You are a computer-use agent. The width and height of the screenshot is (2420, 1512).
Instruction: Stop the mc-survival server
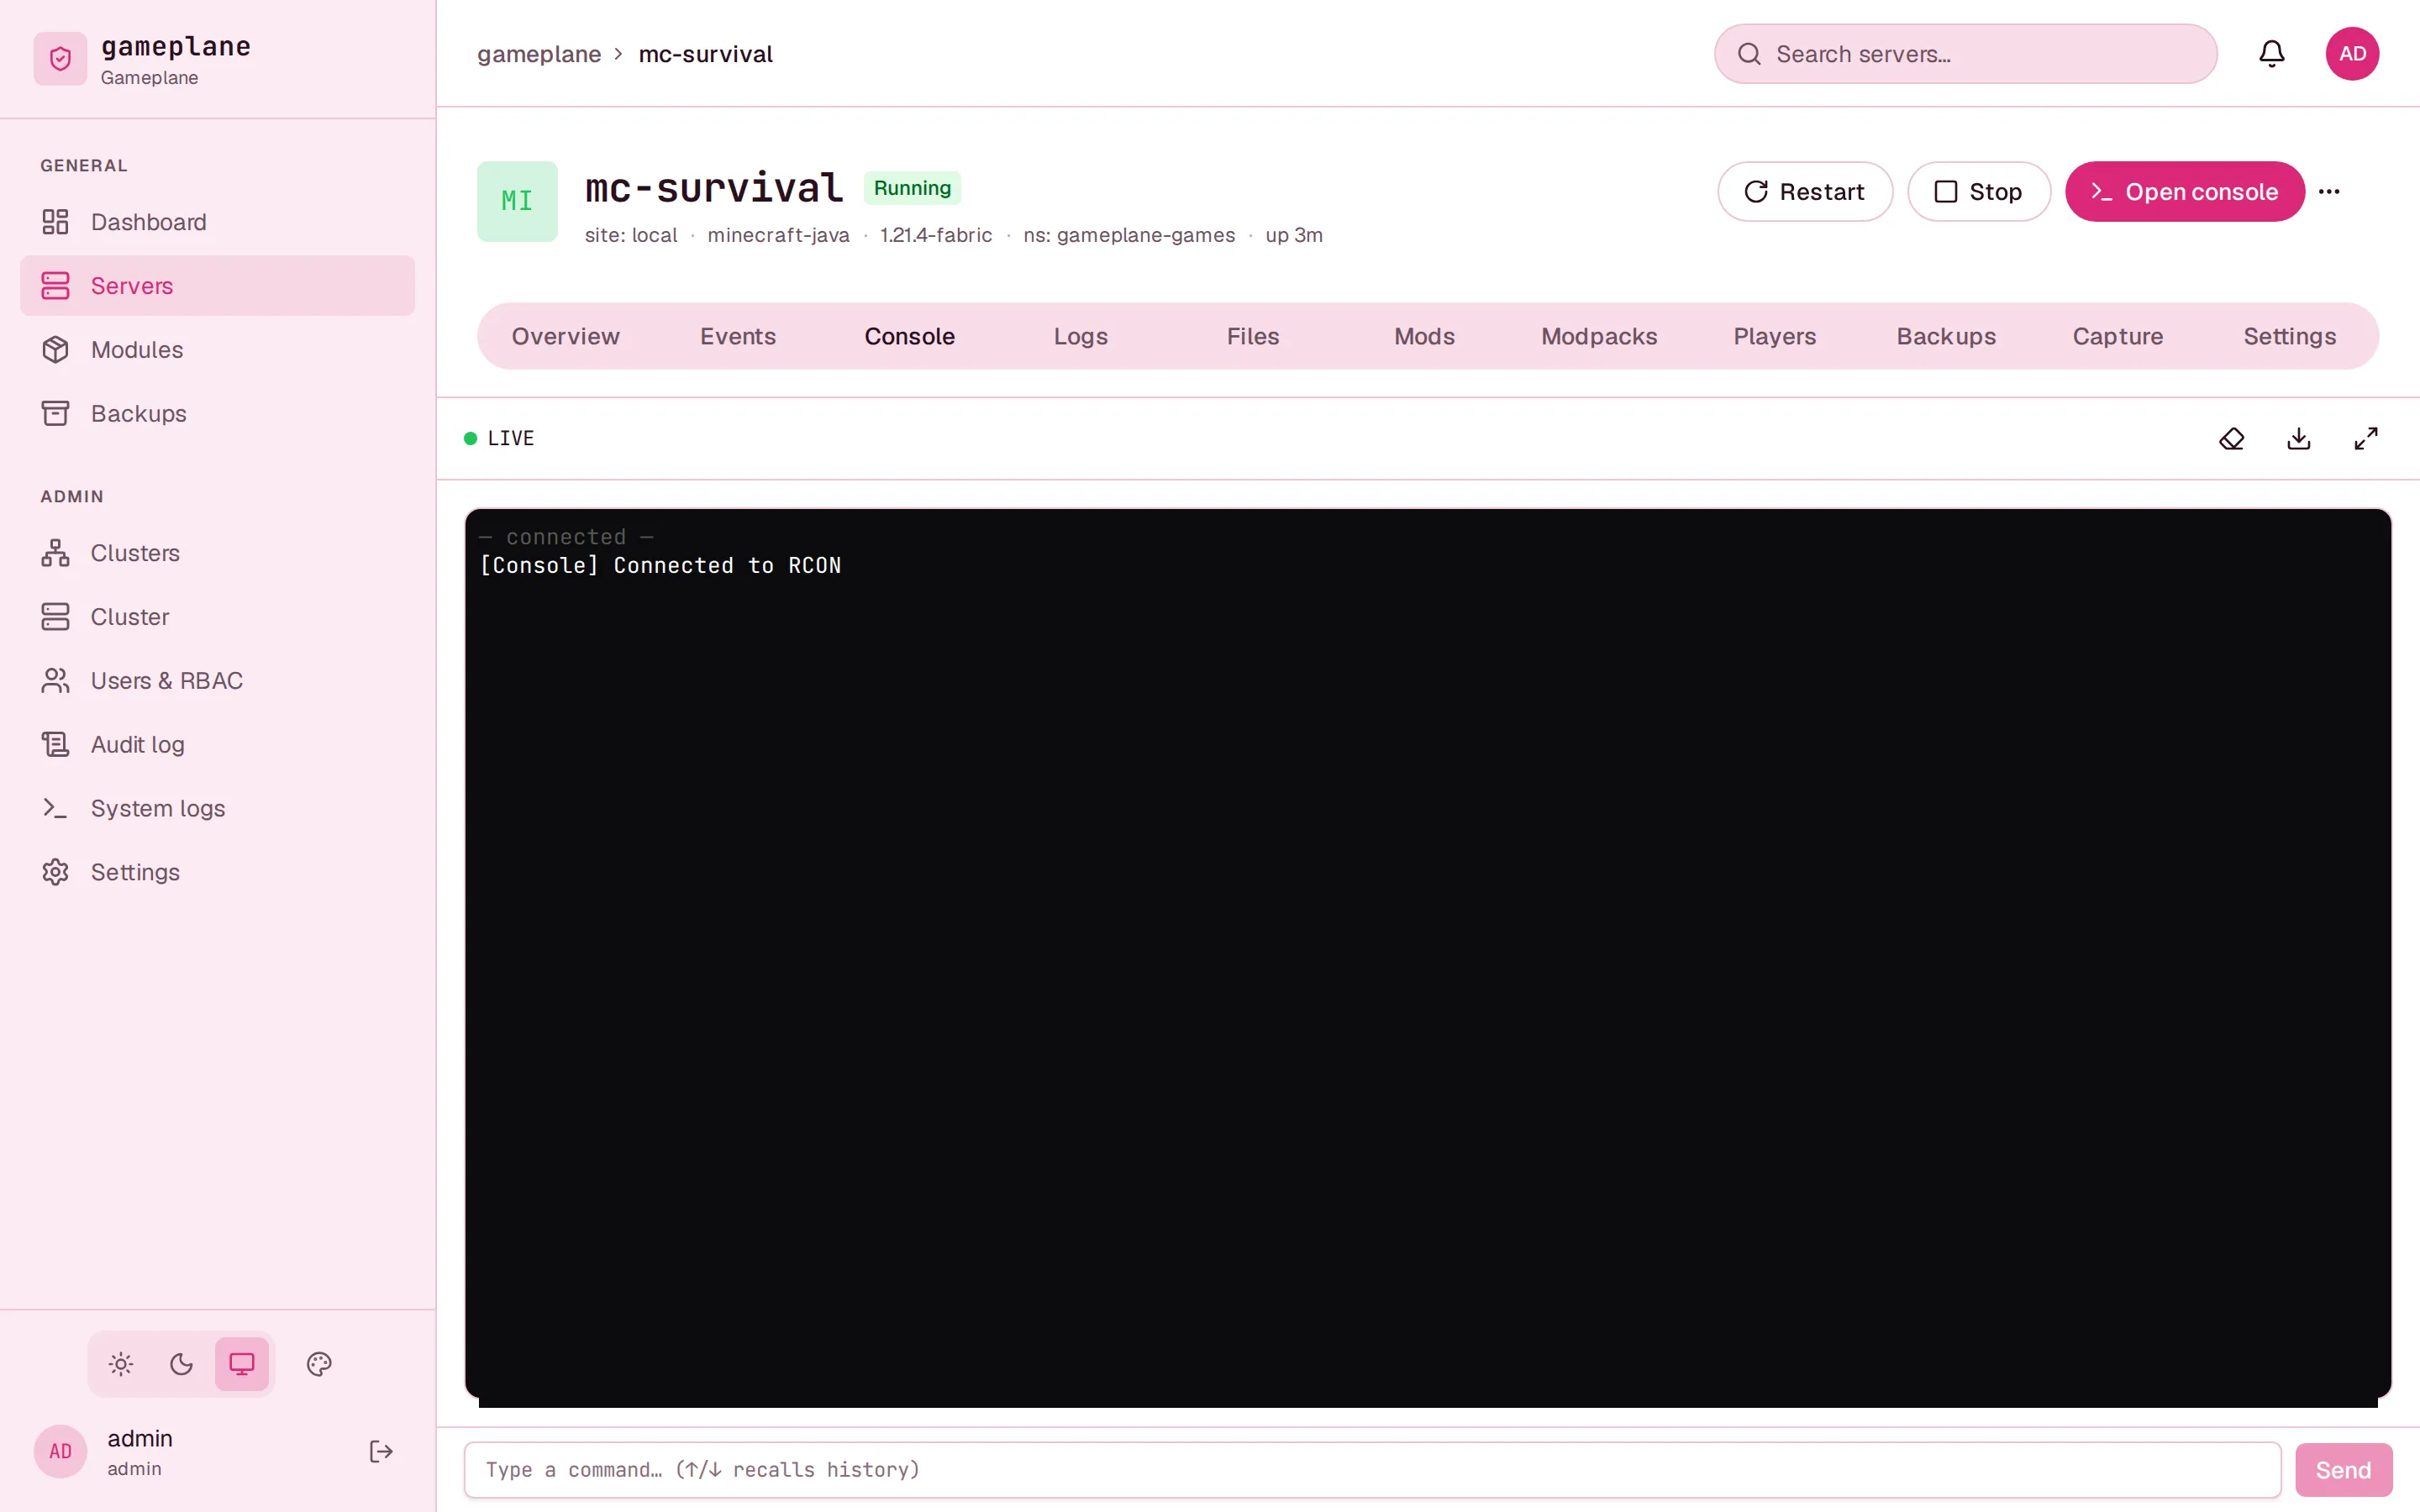point(1979,192)
